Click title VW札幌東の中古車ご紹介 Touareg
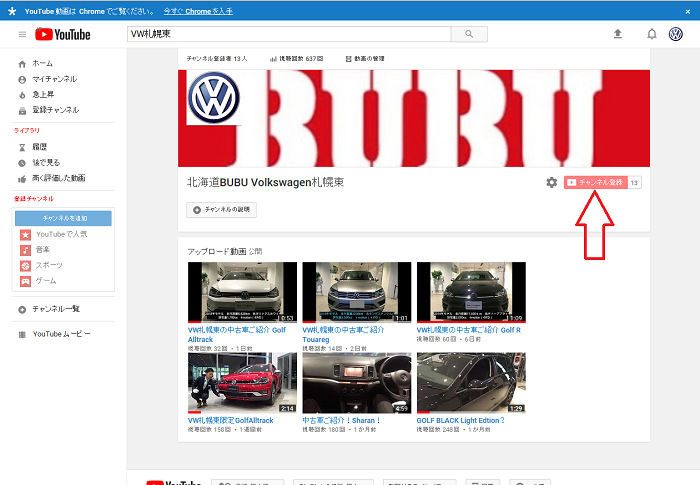The image size is (700, 485). click(343, 334)
